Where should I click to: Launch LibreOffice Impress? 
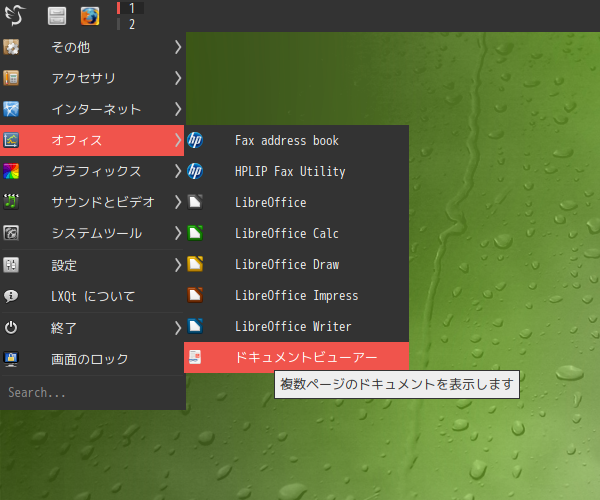[297, 295]
